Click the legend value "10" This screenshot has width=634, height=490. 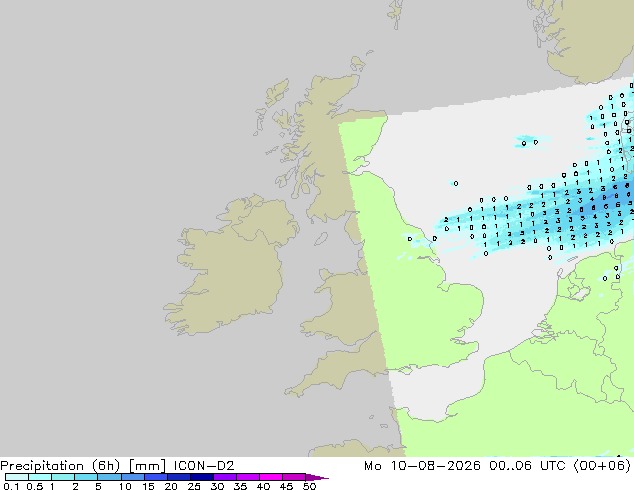tap(125, 486)
